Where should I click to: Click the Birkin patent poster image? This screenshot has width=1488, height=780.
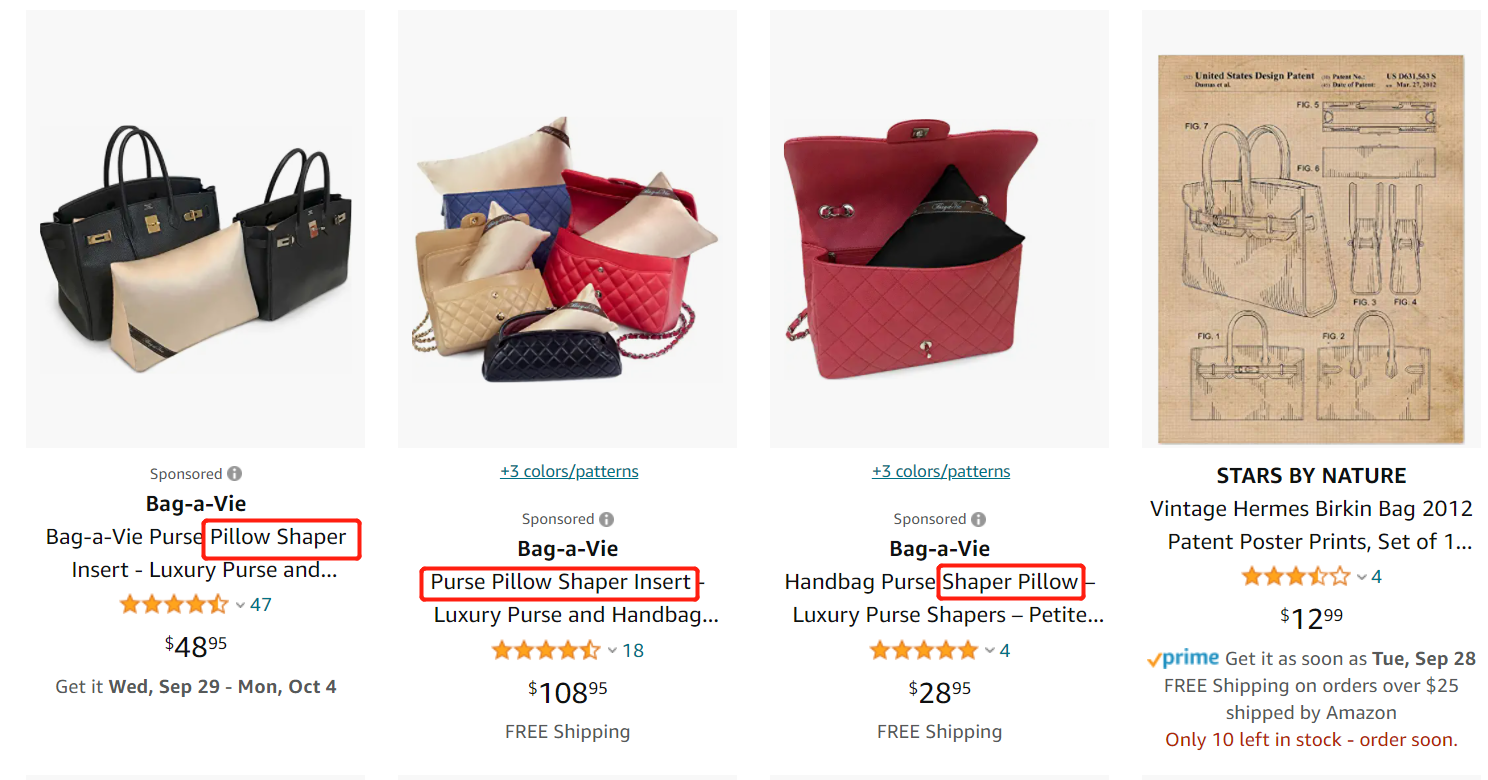pos(1311,248)
